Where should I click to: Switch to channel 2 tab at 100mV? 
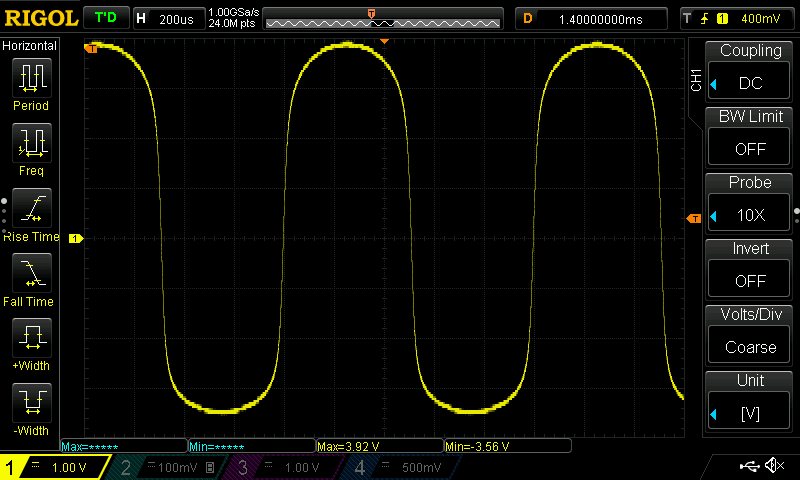(165, 467)
